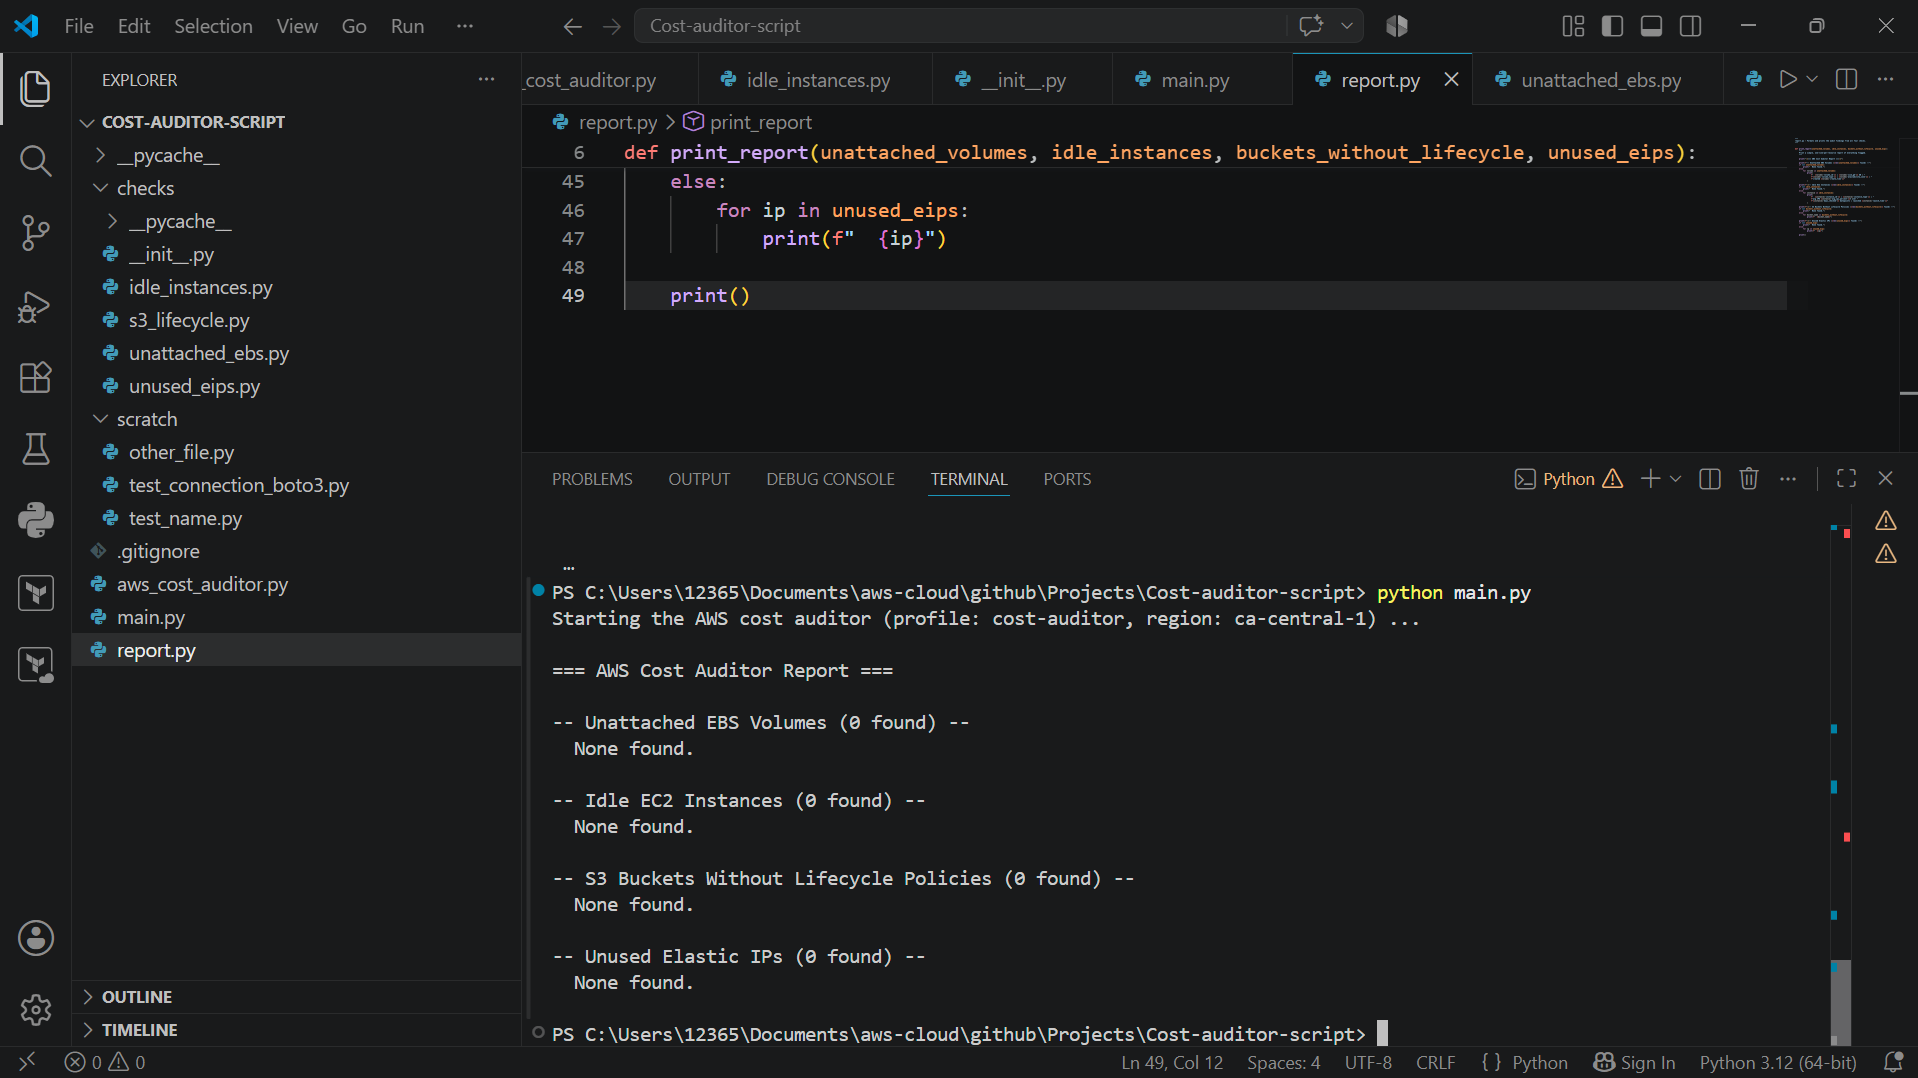
Task: Open the run button dropdown arrow
Action: click(1812, 79)
